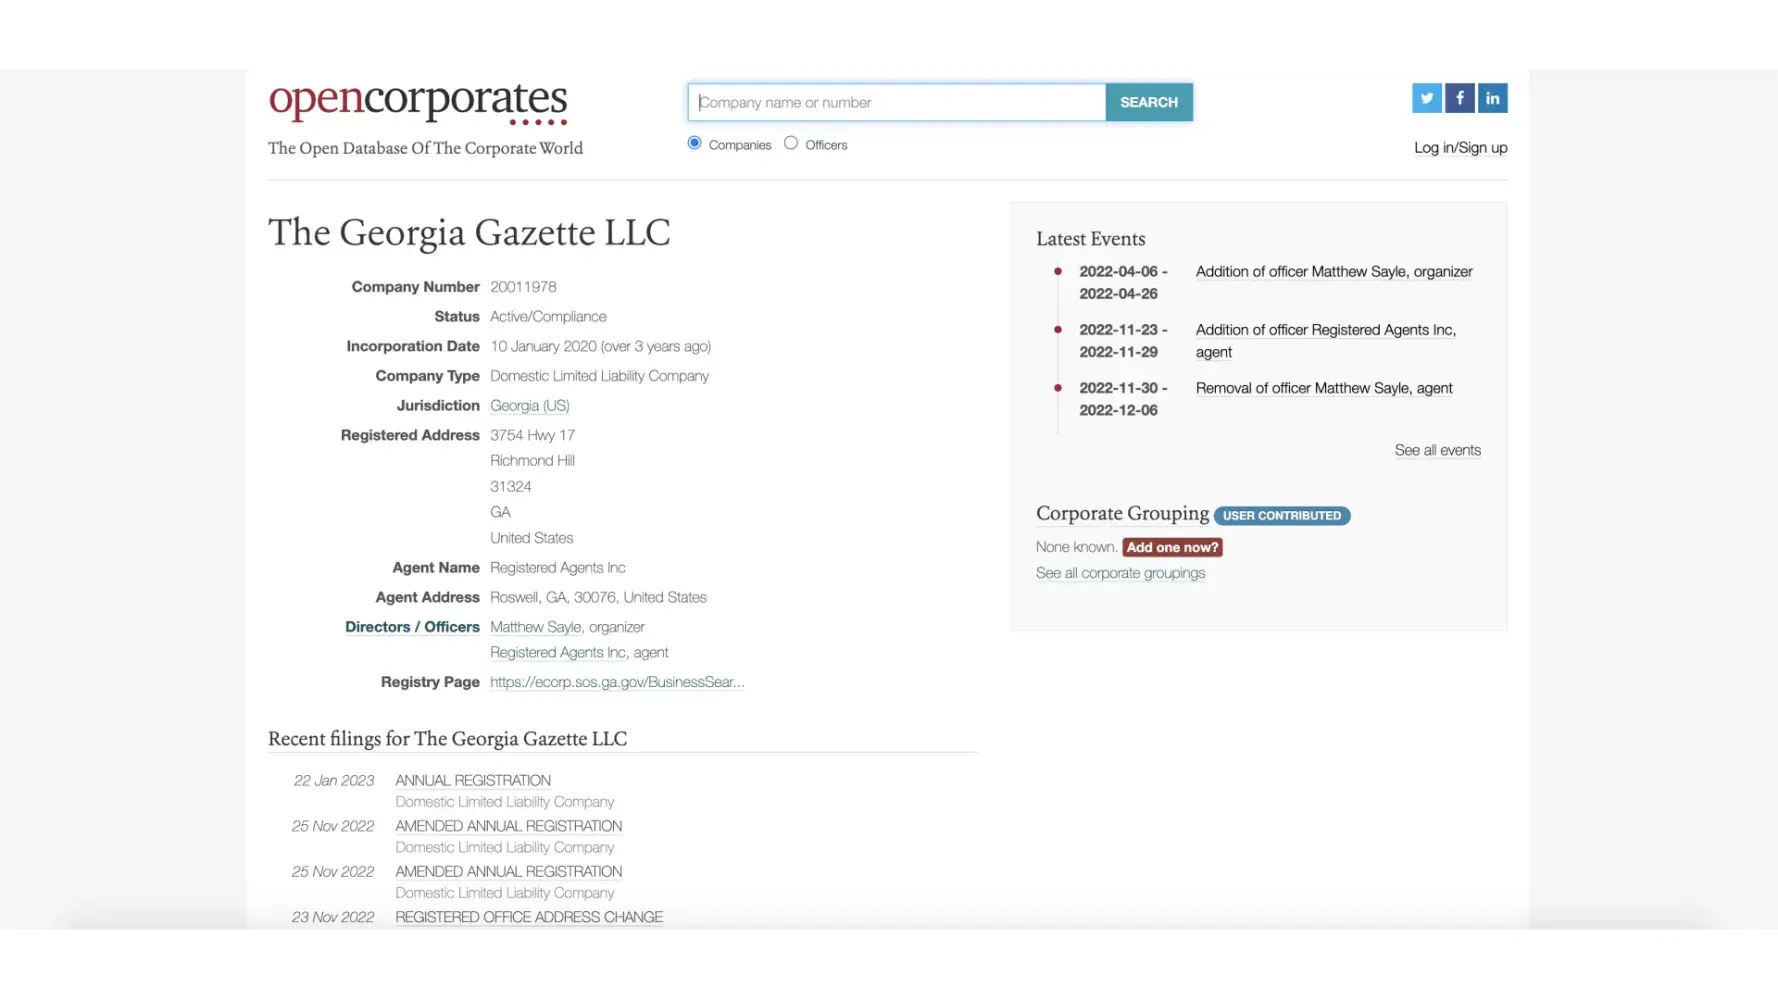Open the 22 Jan 2023 ANNUAL REGISTRATION filing

(473, 781)
